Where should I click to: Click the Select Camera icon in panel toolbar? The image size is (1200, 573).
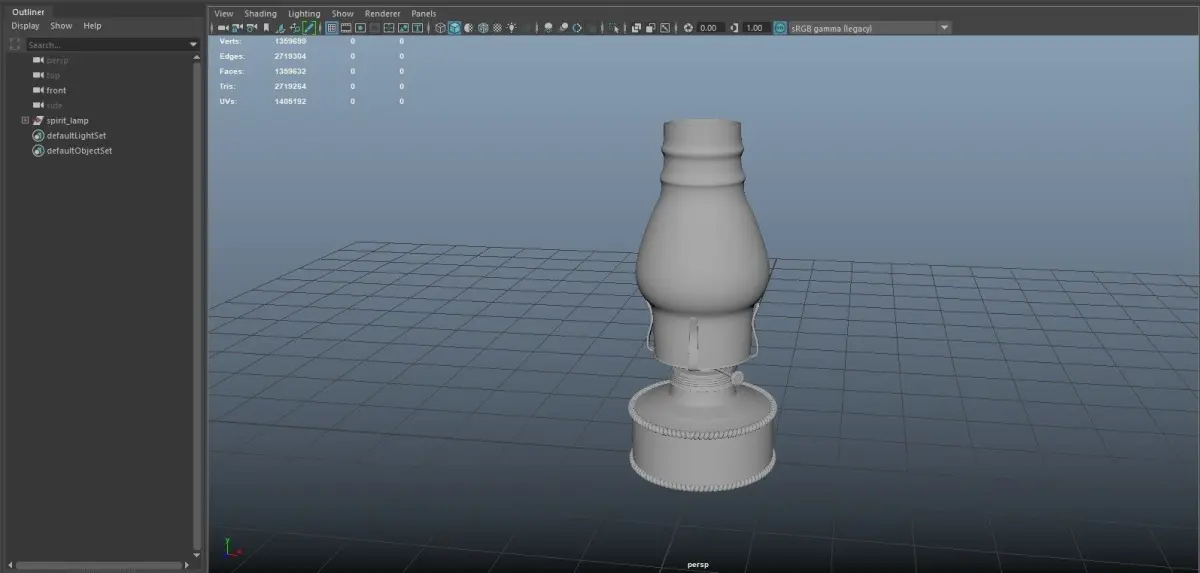223,28
